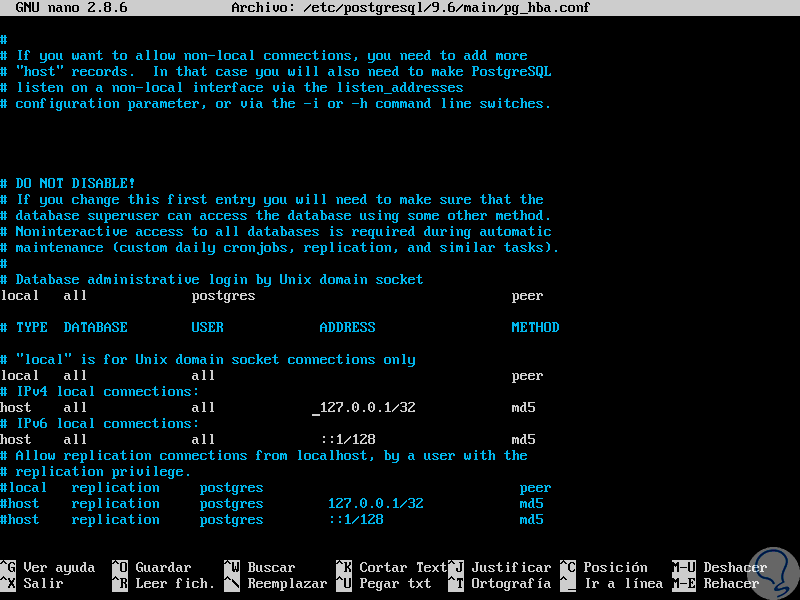The width and height of the screenshot is (800, 600).
Task: Insert another file via Leer fich.
Action: (x=172, y=583)
